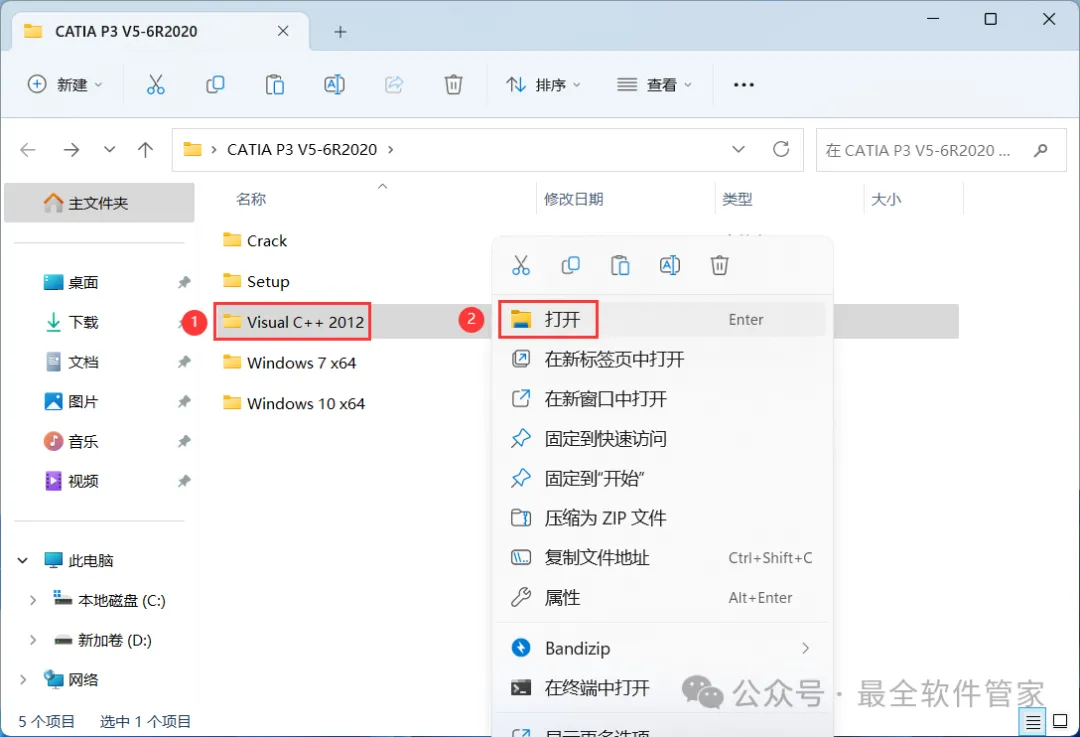
Task: Select 固定到"开始" menu entry
Action: click(661, 478)
